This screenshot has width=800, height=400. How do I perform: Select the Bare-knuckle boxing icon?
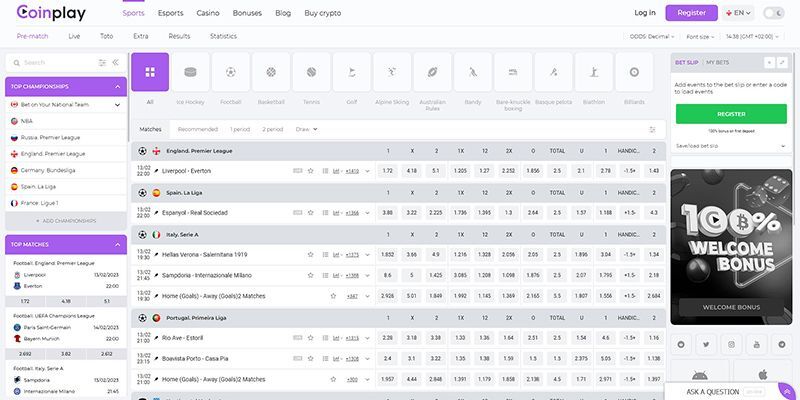pos(513,72)
